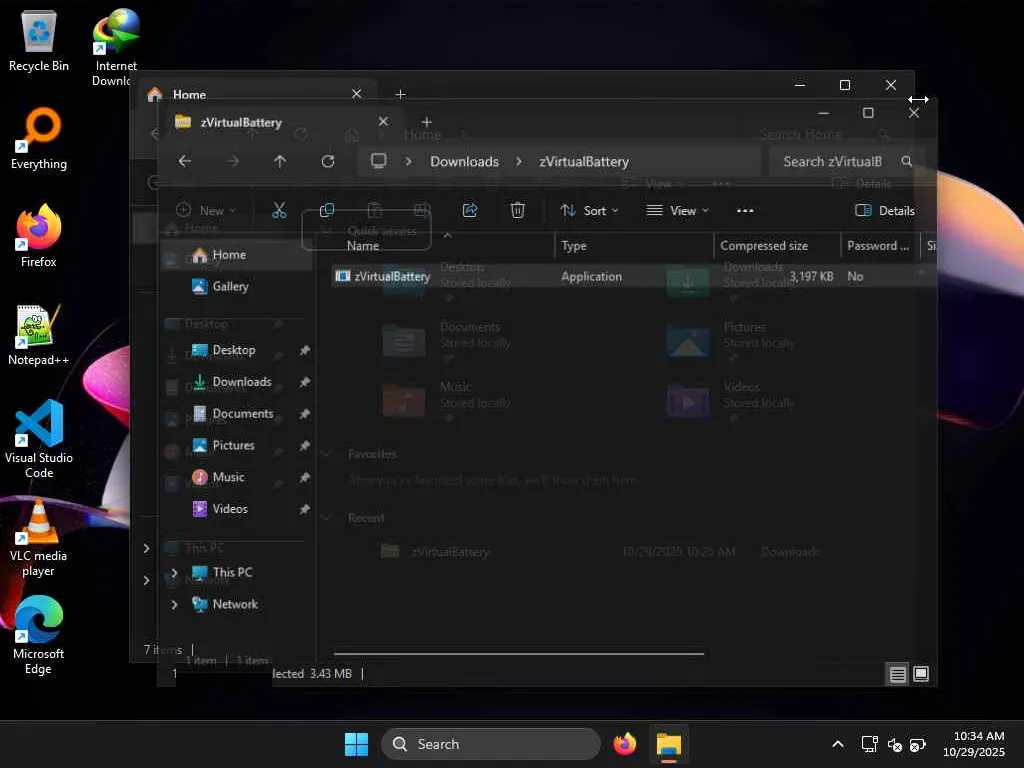Launch Visual Studio Code desktop shortcut
This screenshot has height=768, width=1024.
pyautogui.click(x=39, y=439)
